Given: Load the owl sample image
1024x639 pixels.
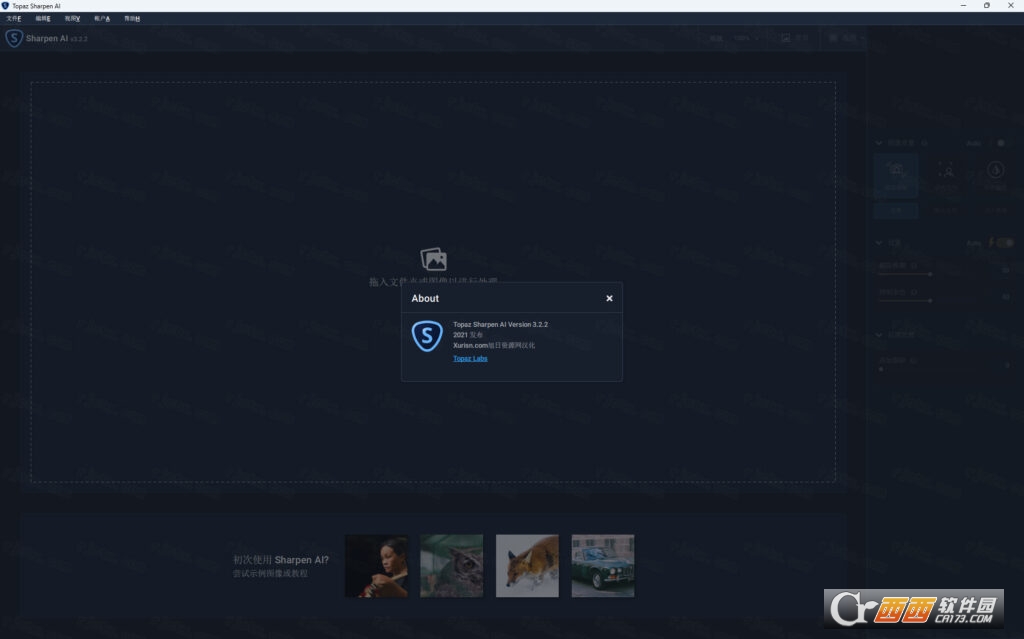Looking at the screenshot, I should click(452, 566).
